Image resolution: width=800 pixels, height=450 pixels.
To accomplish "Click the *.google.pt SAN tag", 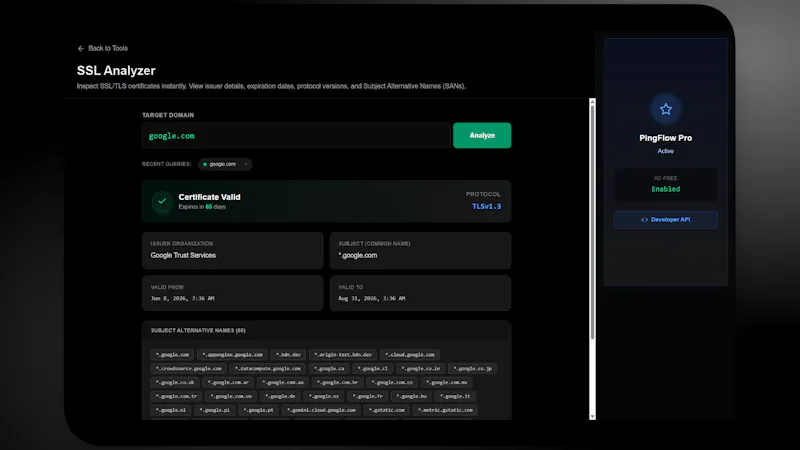I will click(x=258, y=410).
